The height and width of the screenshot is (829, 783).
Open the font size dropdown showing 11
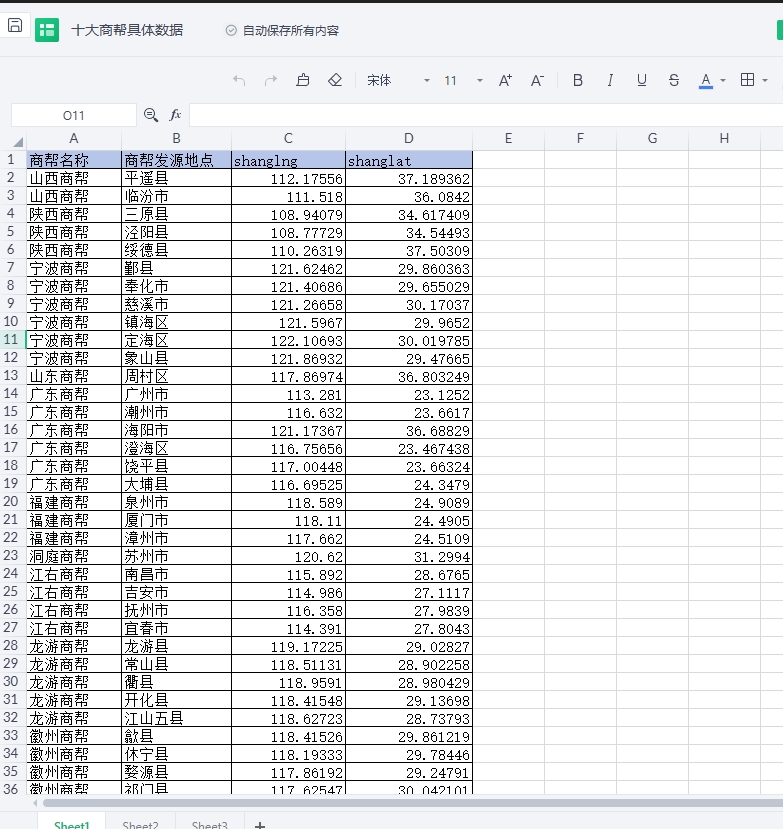click(x=463, y=80)
